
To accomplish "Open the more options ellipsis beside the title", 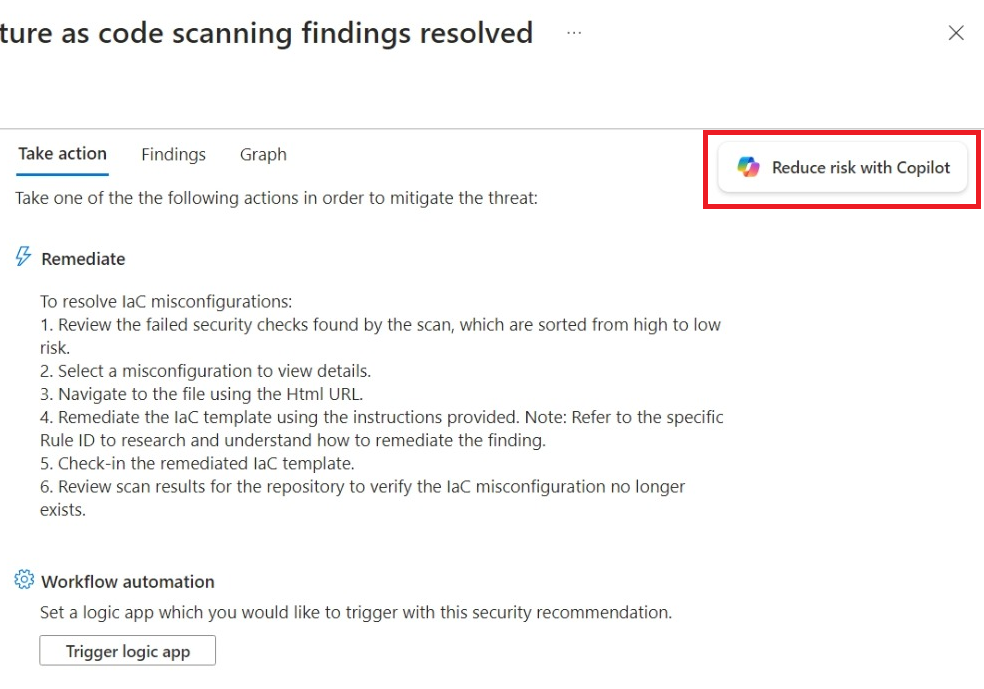I will (x=574, y=33).
